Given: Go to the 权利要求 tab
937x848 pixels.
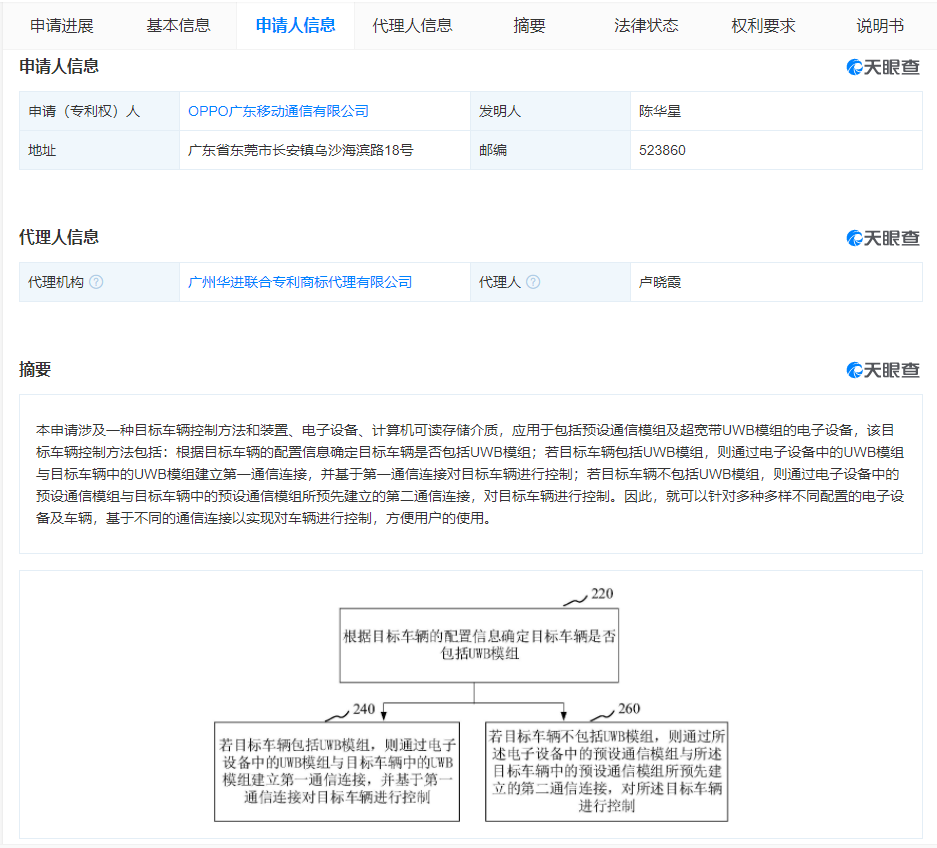Looking at the screenshot, I should click(763, 26).
